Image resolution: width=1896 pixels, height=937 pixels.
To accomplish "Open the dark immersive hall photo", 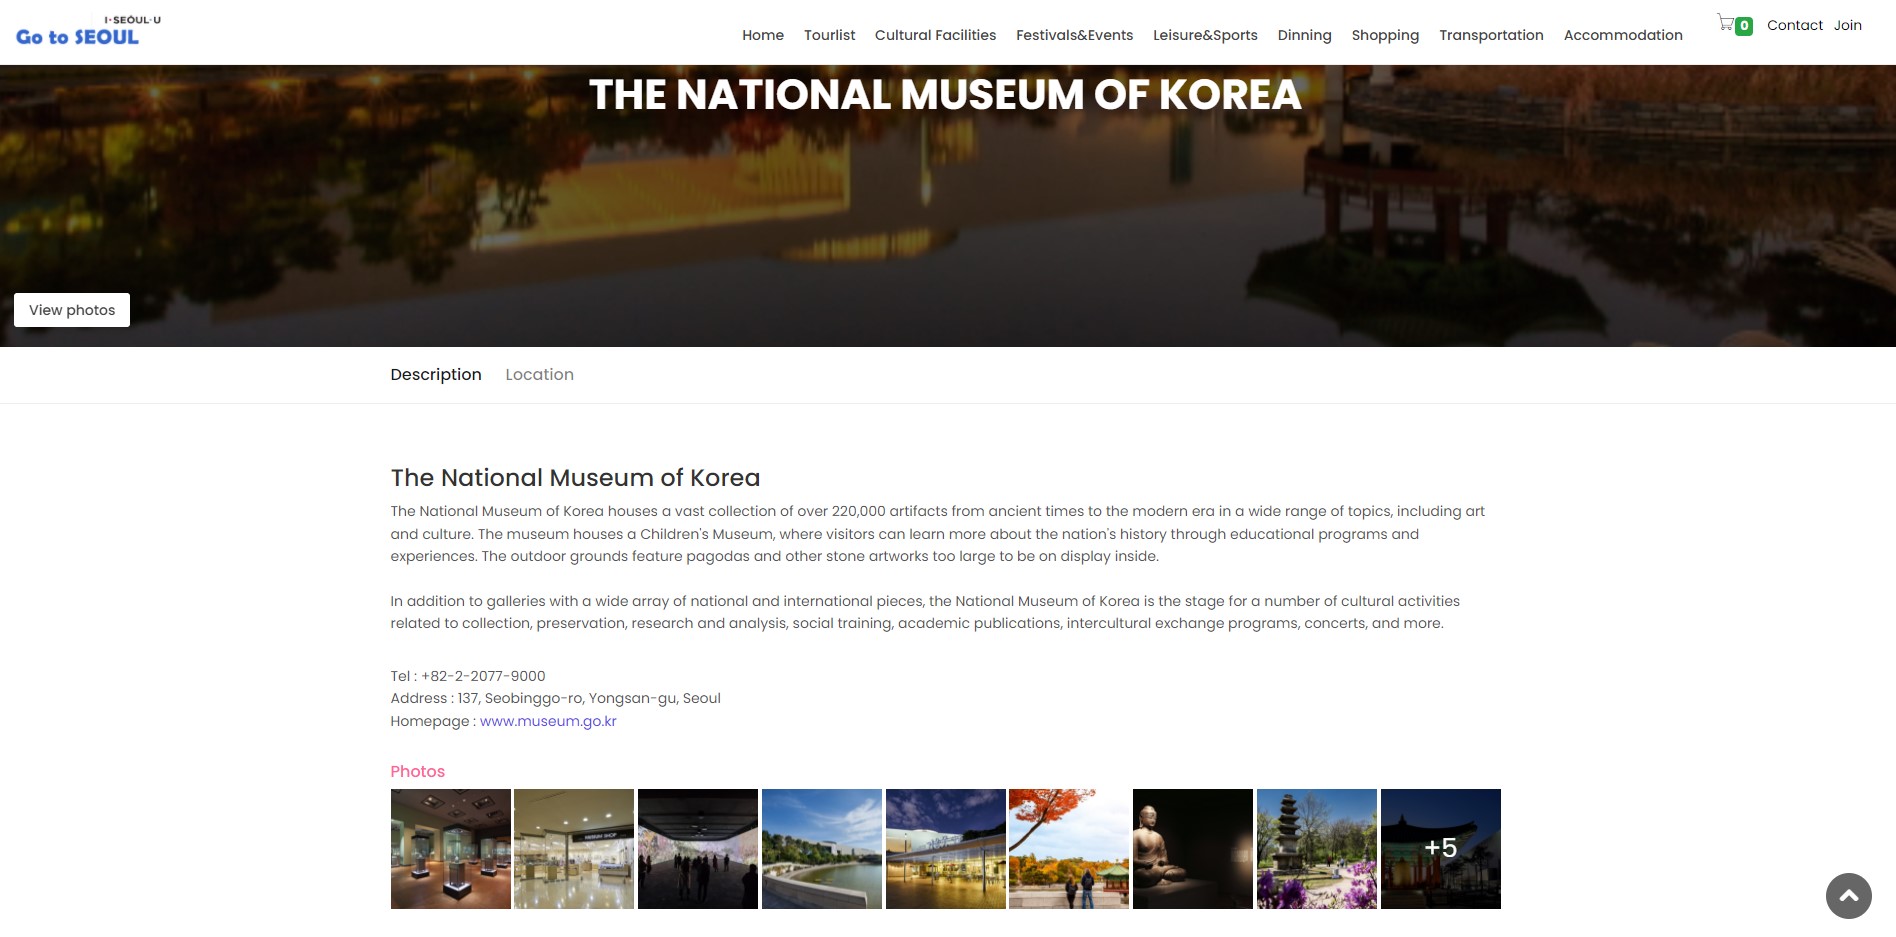I will click(x=698, y=849).
